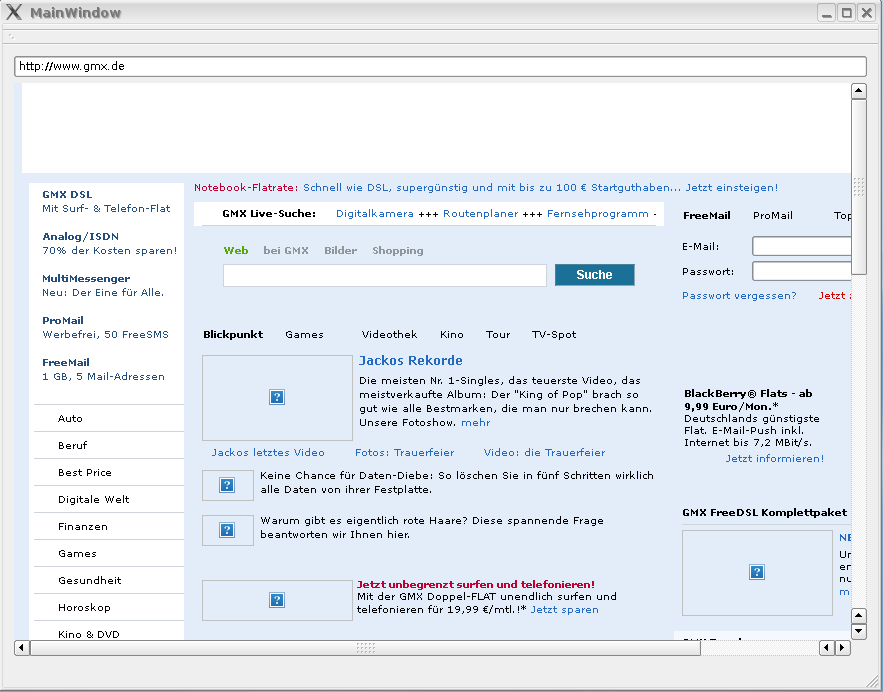Open the Tour tab
This screenshot has height=692, width=883.
point(498,334)
